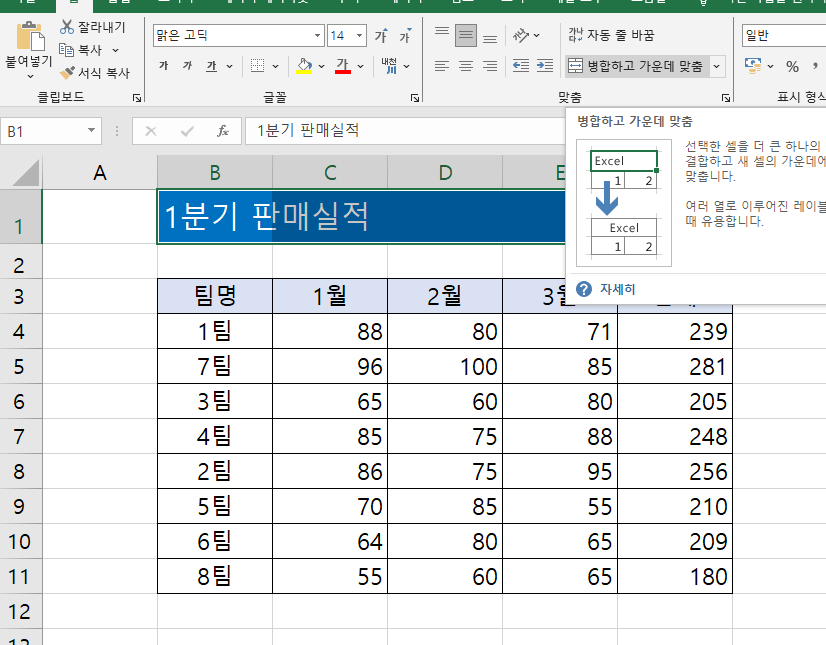
Task: Click the cell containing 281
Action: pos(675,366)
